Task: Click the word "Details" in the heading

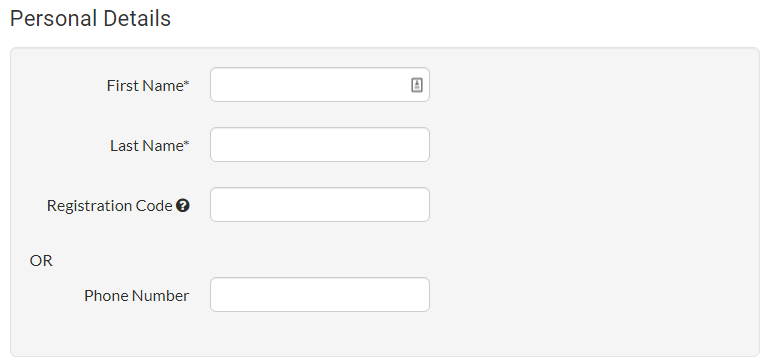Action: coord(137,19)
